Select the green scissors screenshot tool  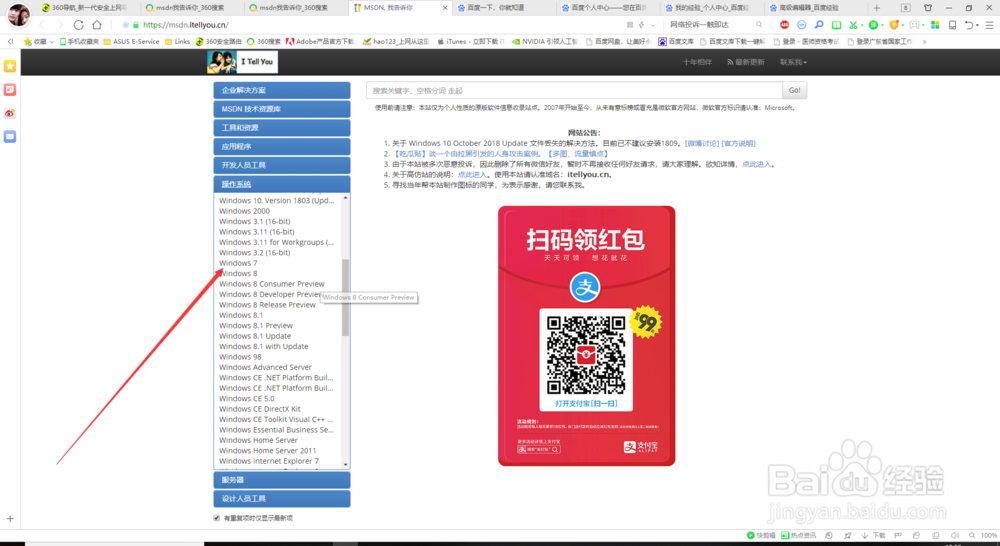pyautogui.click(x=853, y=25)
